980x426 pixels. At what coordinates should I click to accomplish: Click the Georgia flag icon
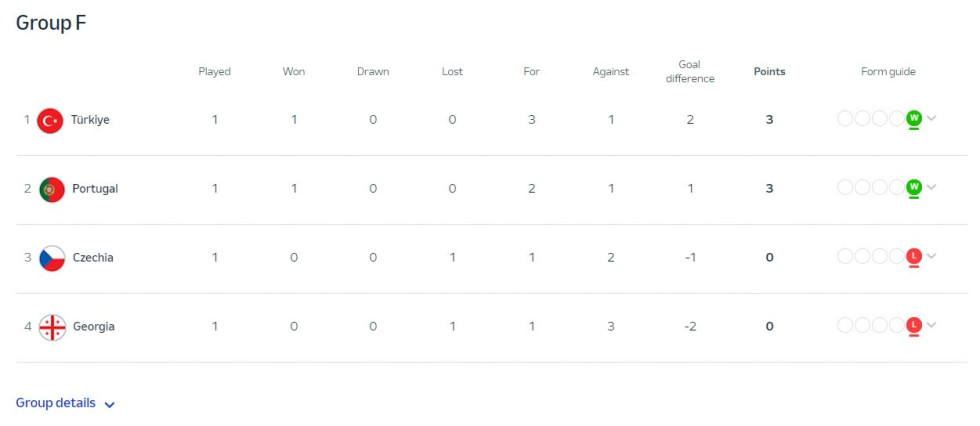tap(52, 327)
